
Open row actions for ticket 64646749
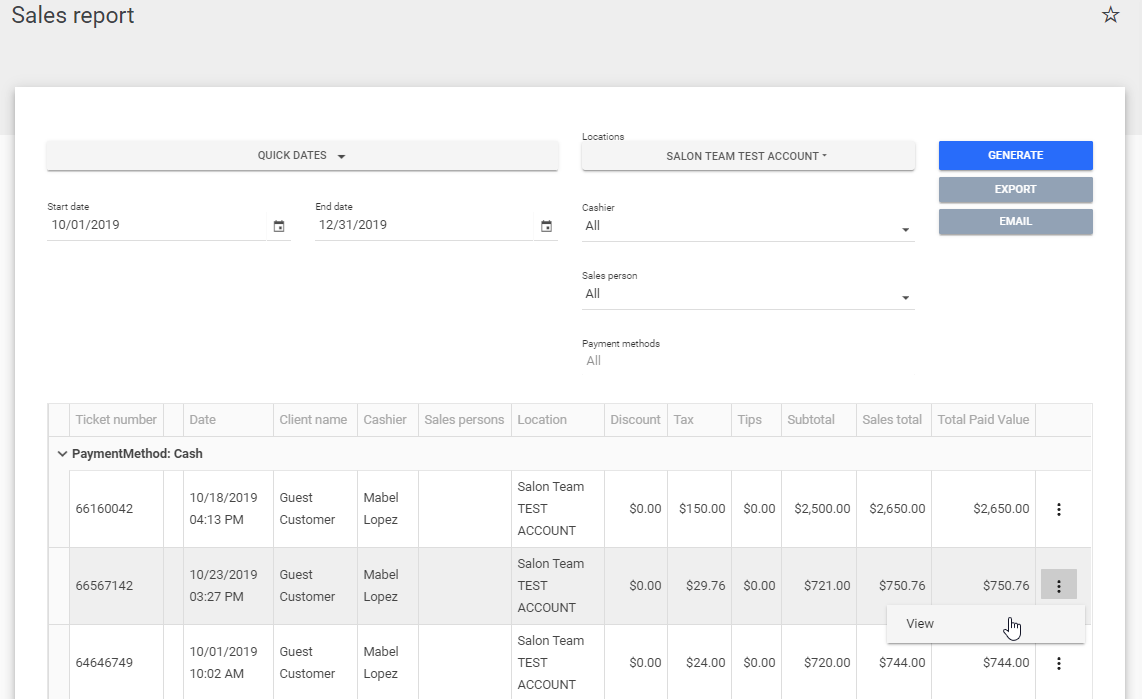1059,663
